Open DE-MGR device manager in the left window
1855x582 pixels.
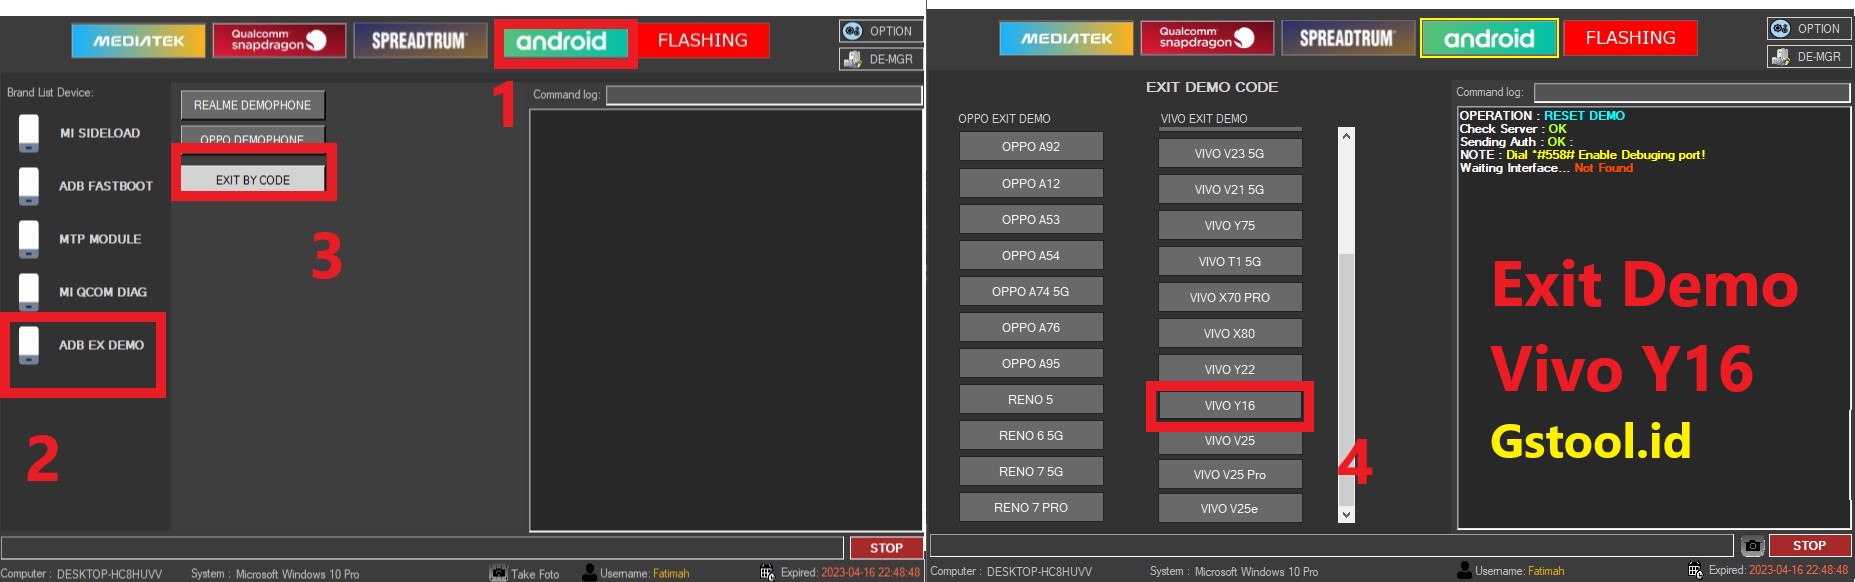coord(880,59)
